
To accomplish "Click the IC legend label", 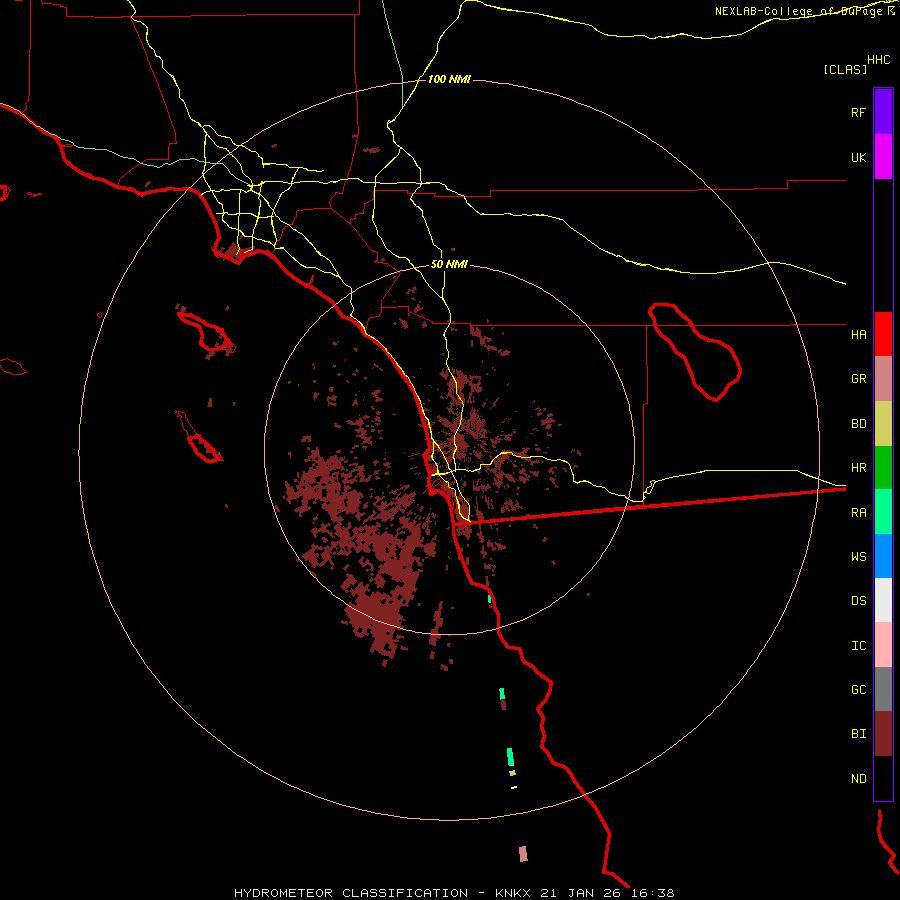I will point(858,646).
